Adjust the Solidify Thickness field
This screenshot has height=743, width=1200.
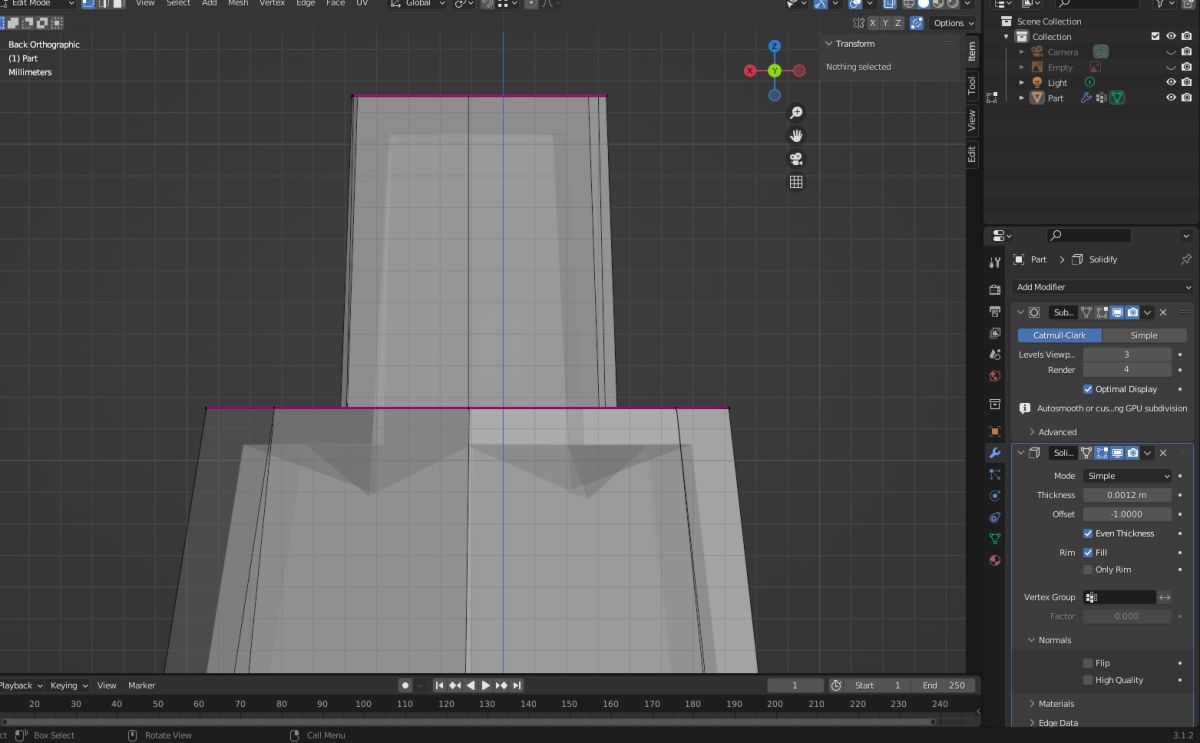tap(1127, 495)
